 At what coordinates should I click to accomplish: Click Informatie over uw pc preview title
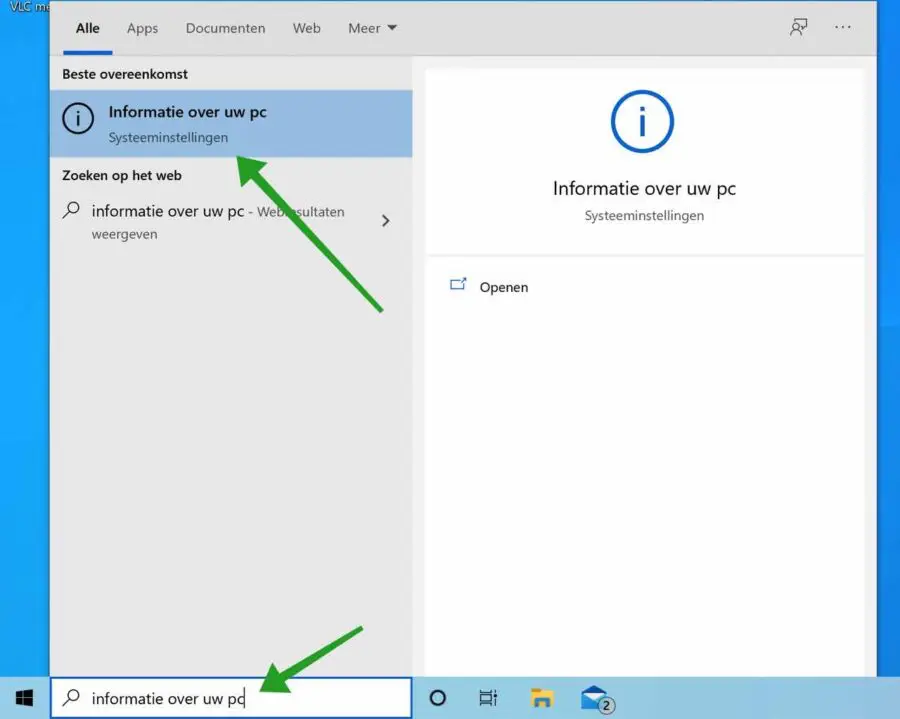pos(644,188)
